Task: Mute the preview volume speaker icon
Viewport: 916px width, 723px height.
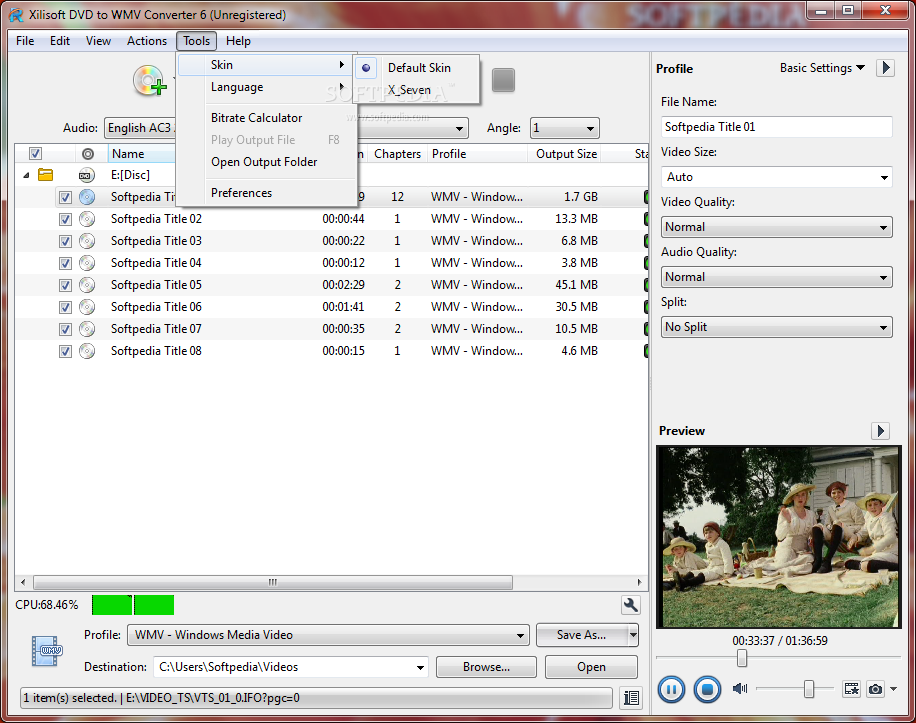Action: pos(740,689)
